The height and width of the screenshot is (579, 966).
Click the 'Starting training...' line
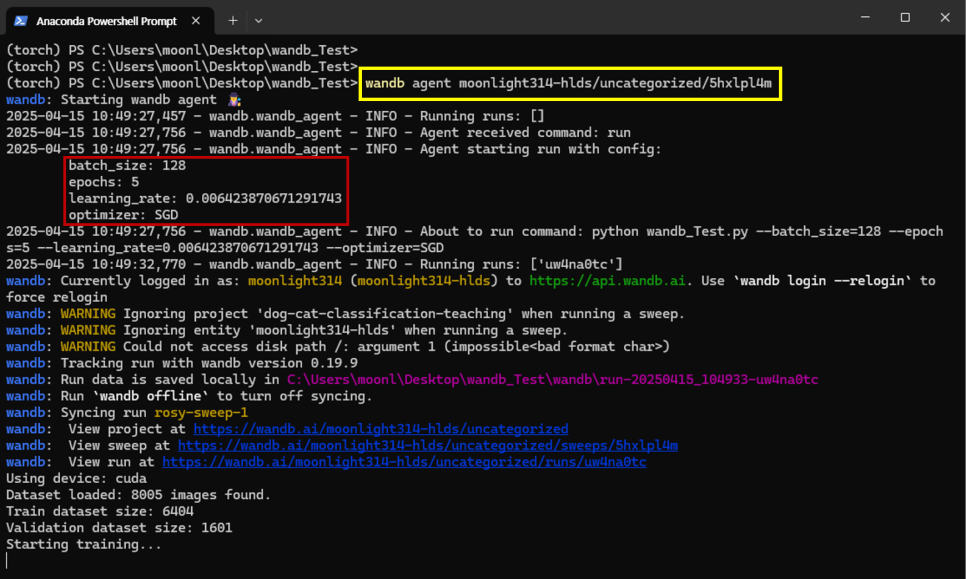click(84, 545)
